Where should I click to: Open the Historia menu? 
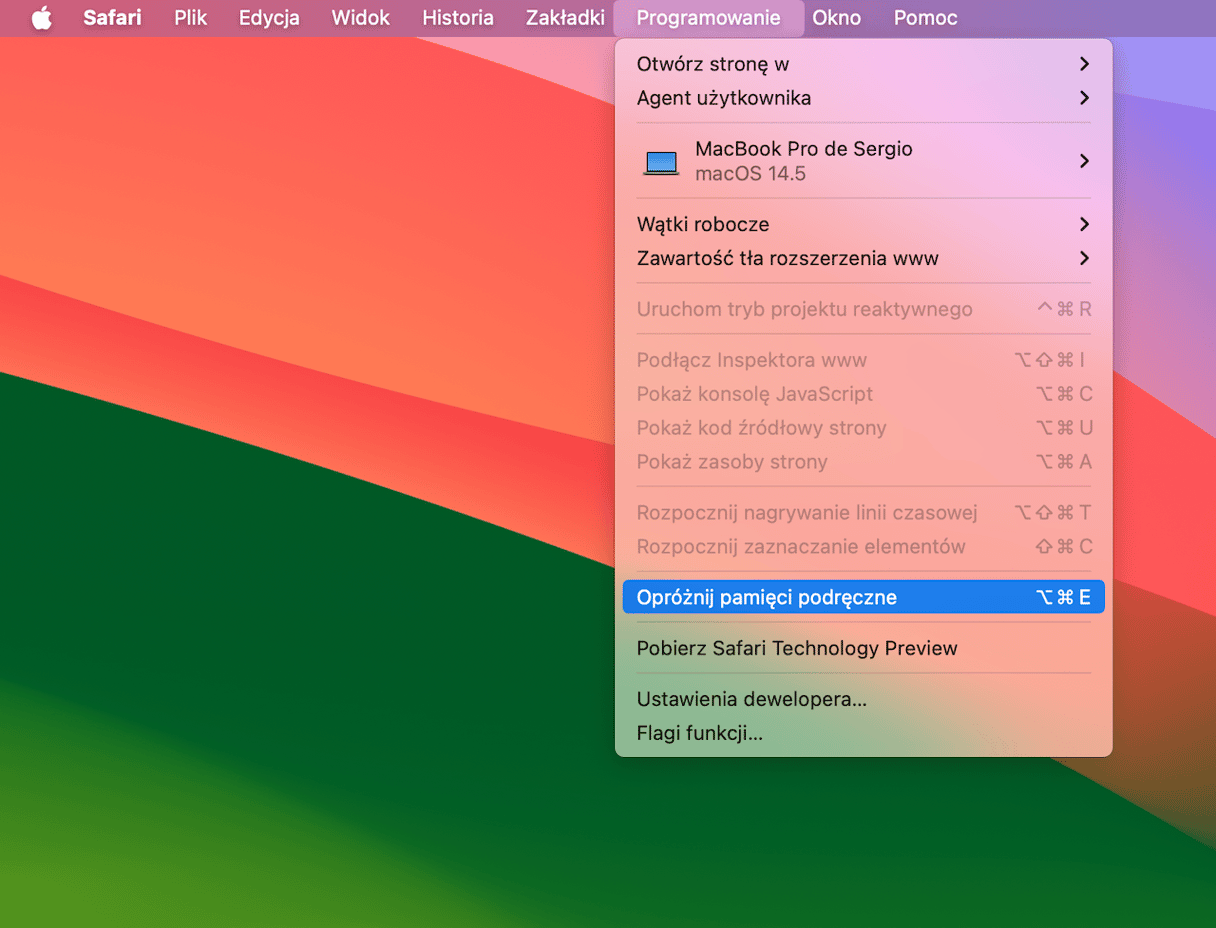click(x=457, y=18)
